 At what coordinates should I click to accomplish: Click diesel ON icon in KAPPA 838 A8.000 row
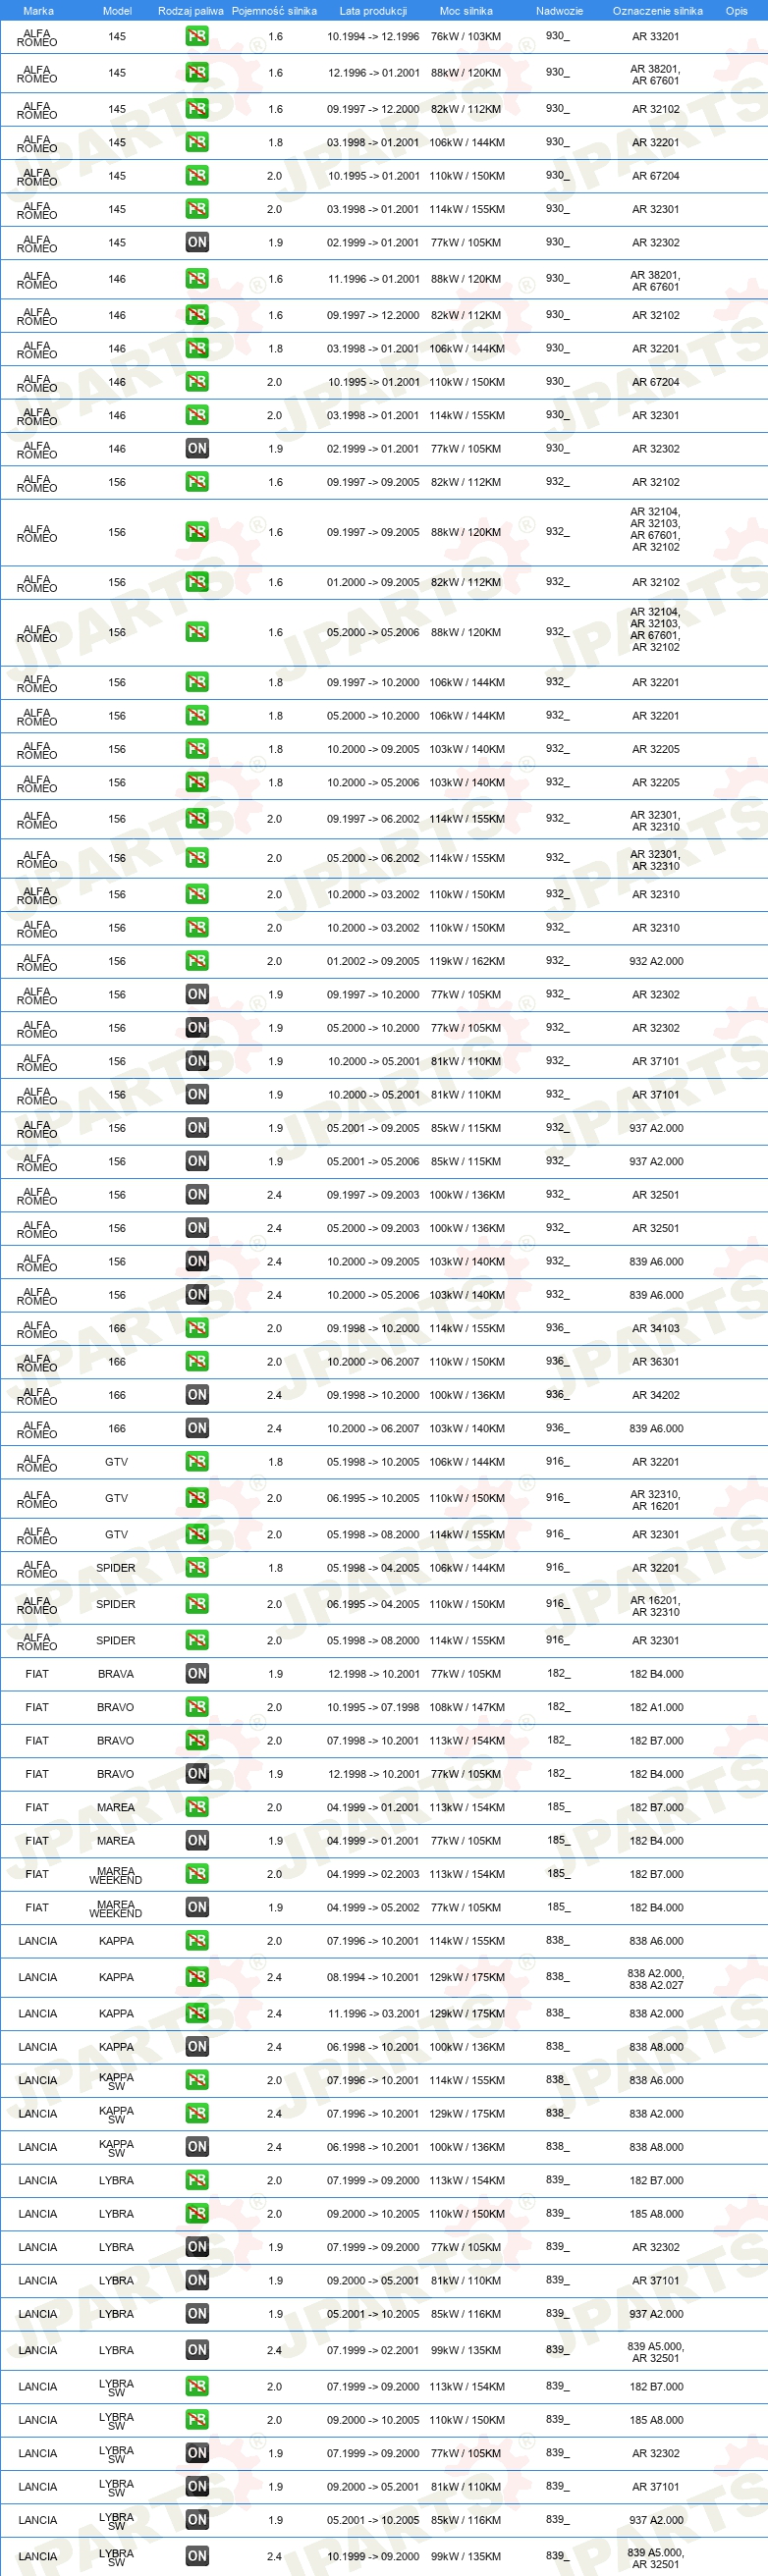tap(197, 2046)
